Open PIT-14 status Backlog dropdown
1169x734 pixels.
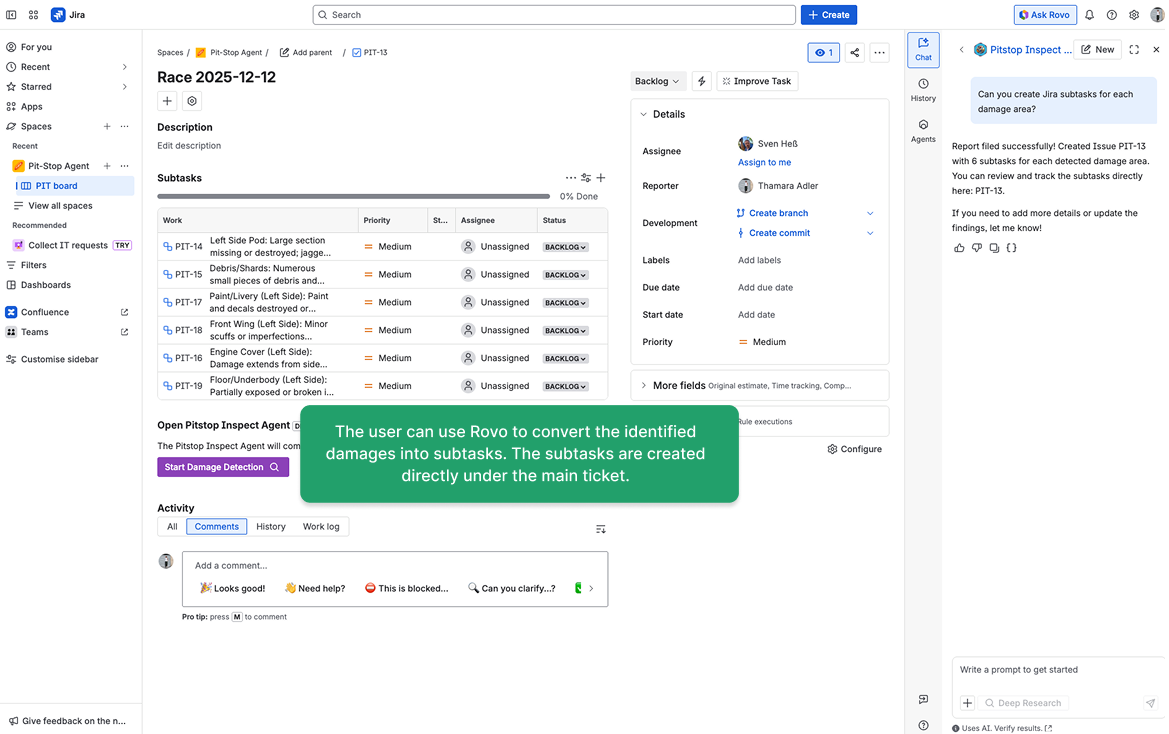coord(565,247)
